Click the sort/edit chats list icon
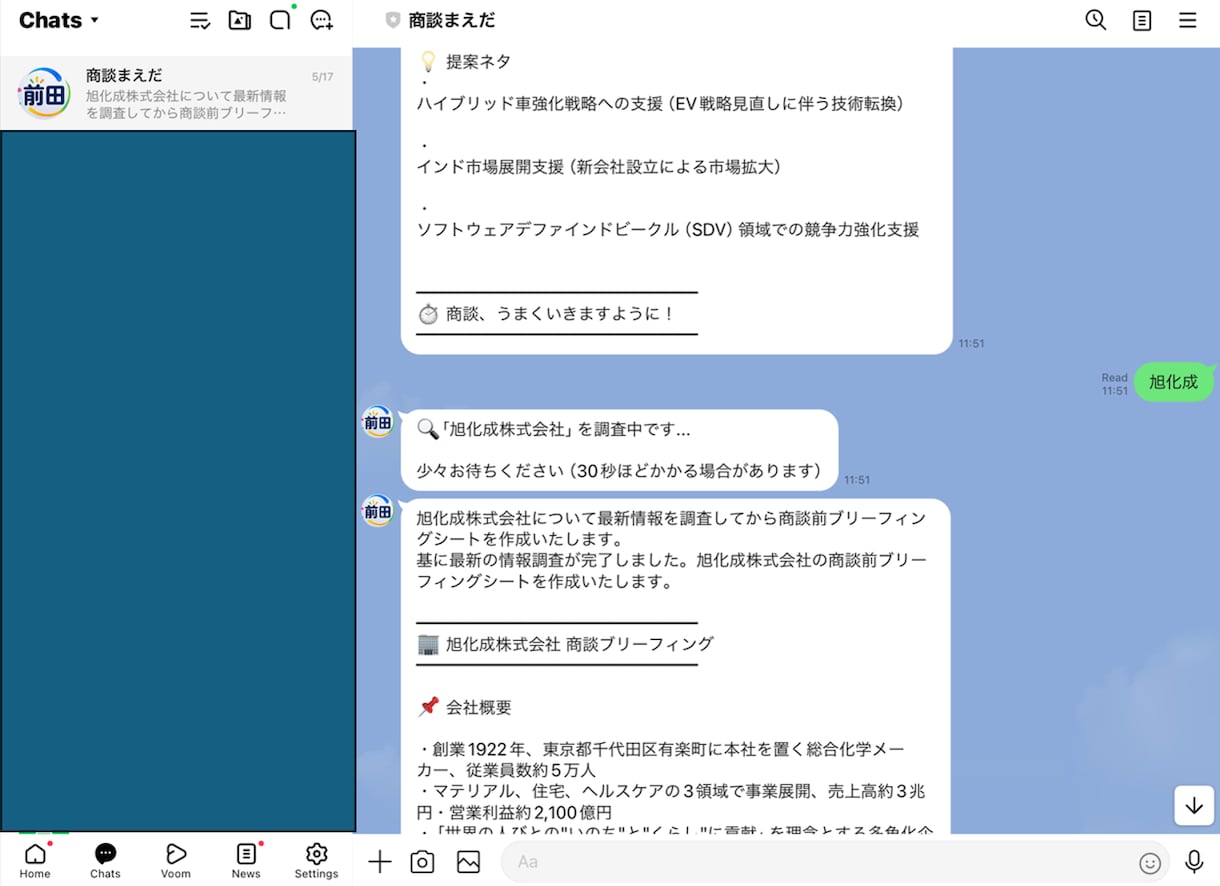The image size is (1220, 886). [x=199, y=20]
